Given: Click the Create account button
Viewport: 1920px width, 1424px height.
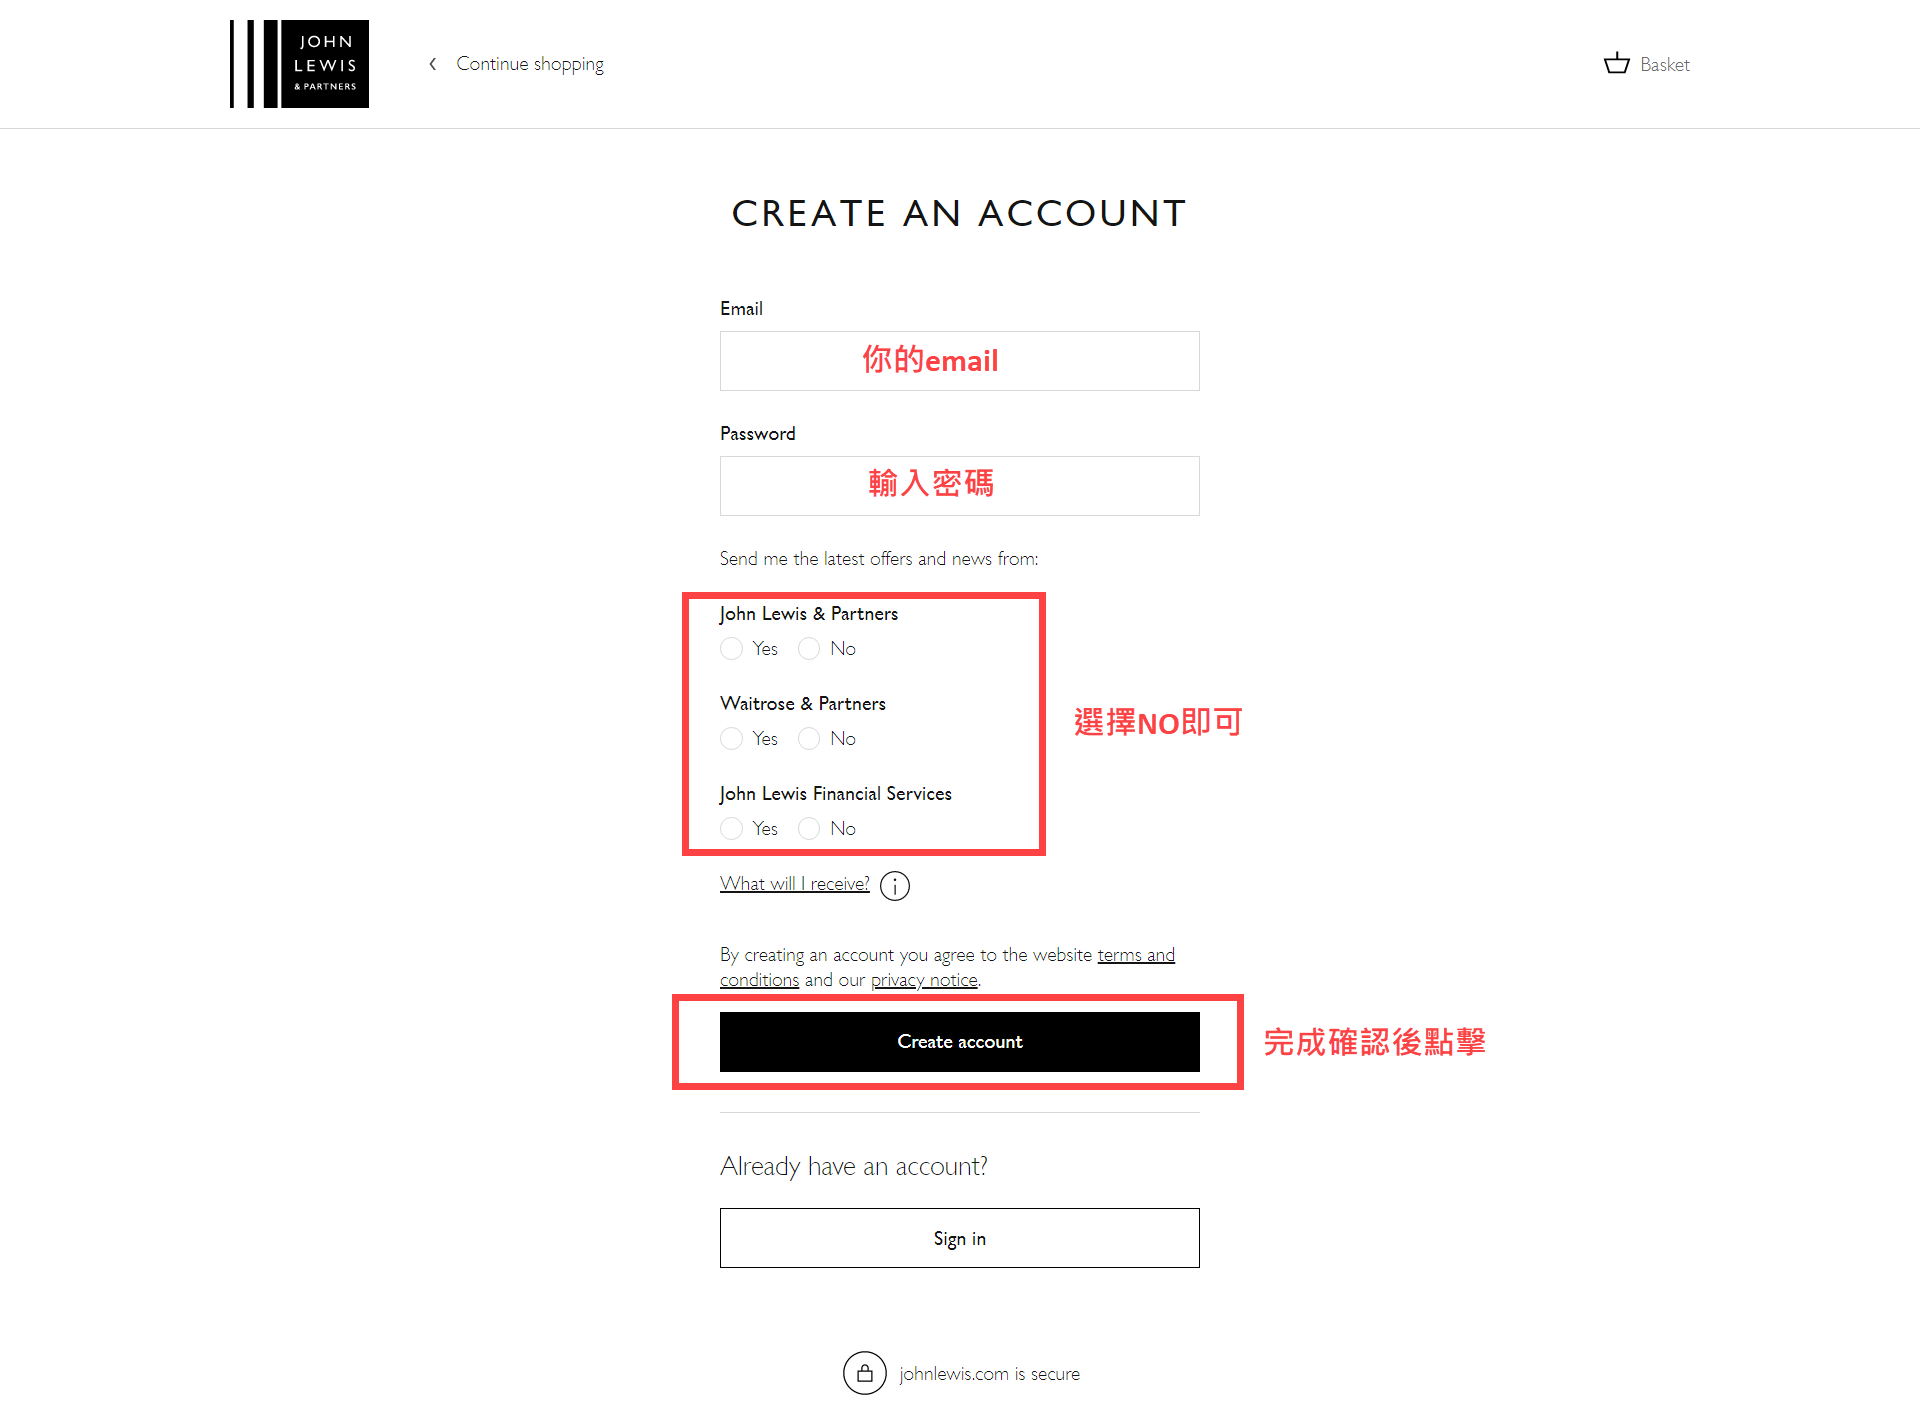Looking at the screenshot, I should (960, 1042).
